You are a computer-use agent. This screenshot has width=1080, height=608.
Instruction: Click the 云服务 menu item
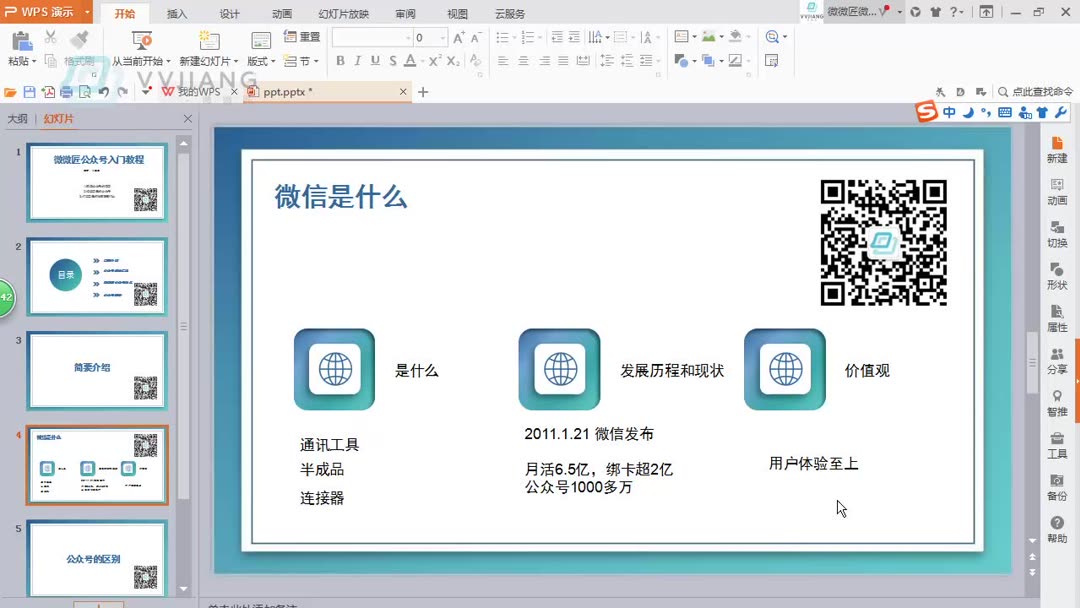tap(513, 13)
